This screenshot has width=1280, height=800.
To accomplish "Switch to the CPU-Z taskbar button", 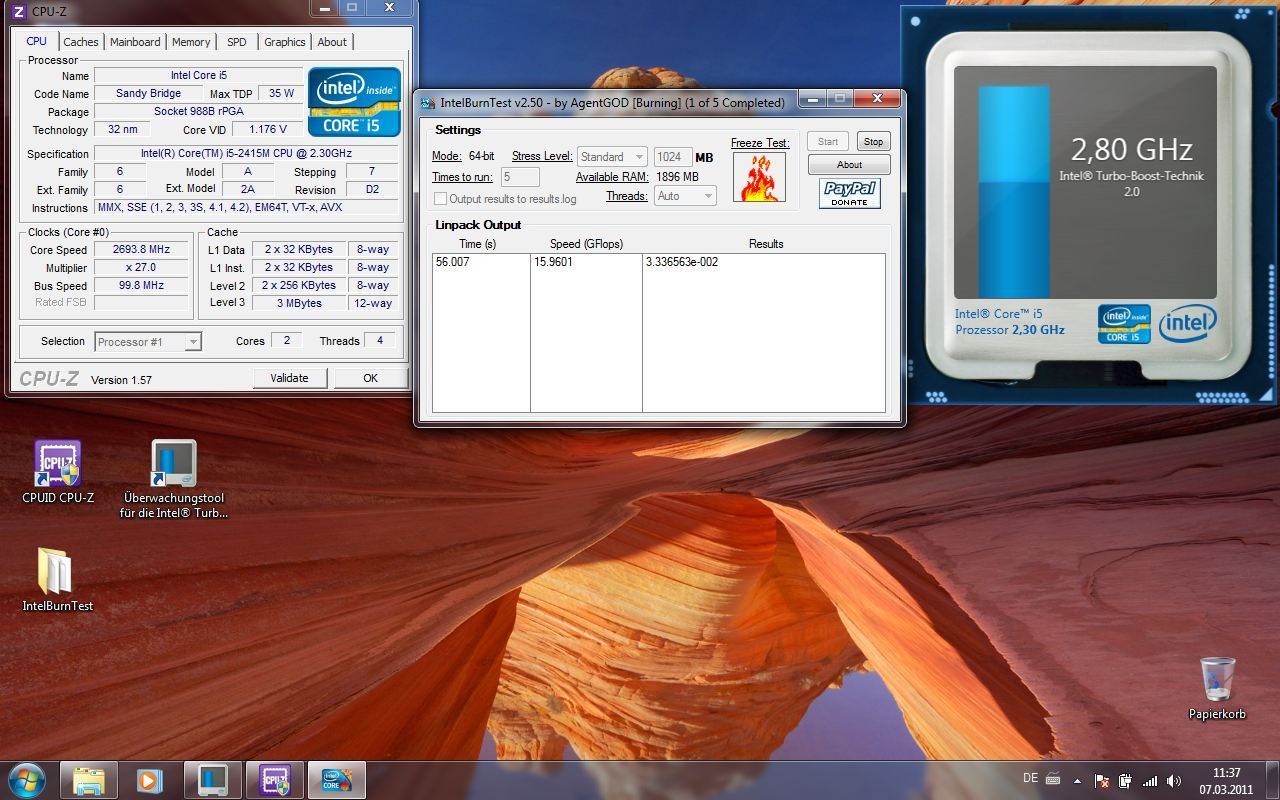I will [x=274, y=780].
